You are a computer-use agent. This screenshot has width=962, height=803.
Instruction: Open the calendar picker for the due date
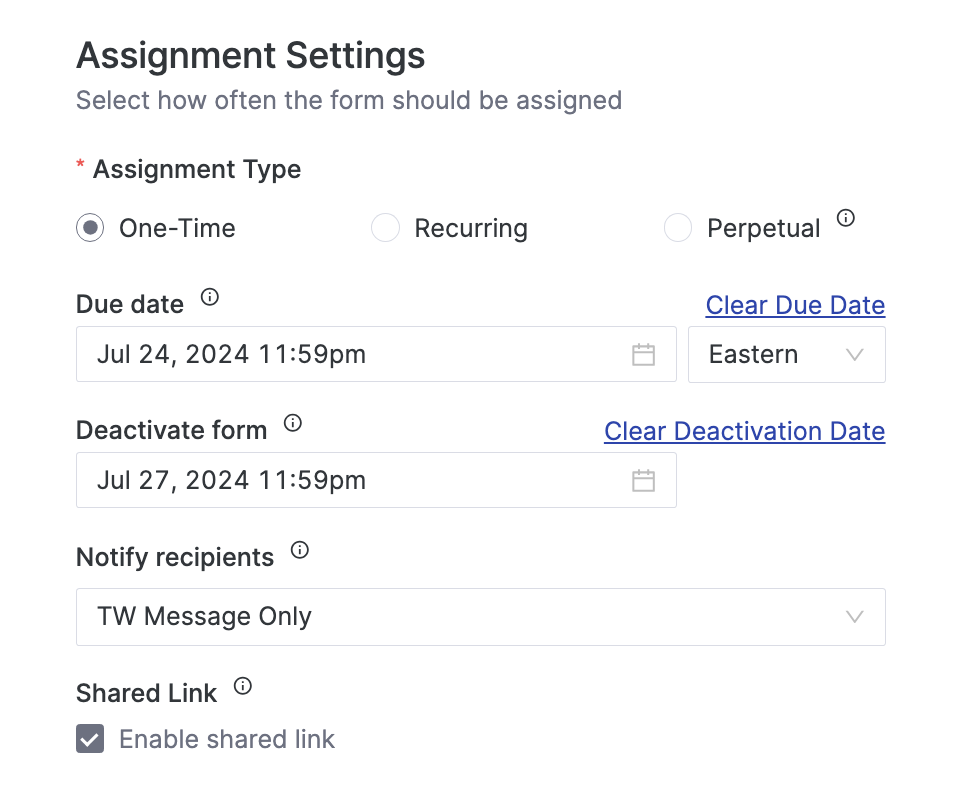(x=643, y=354)
